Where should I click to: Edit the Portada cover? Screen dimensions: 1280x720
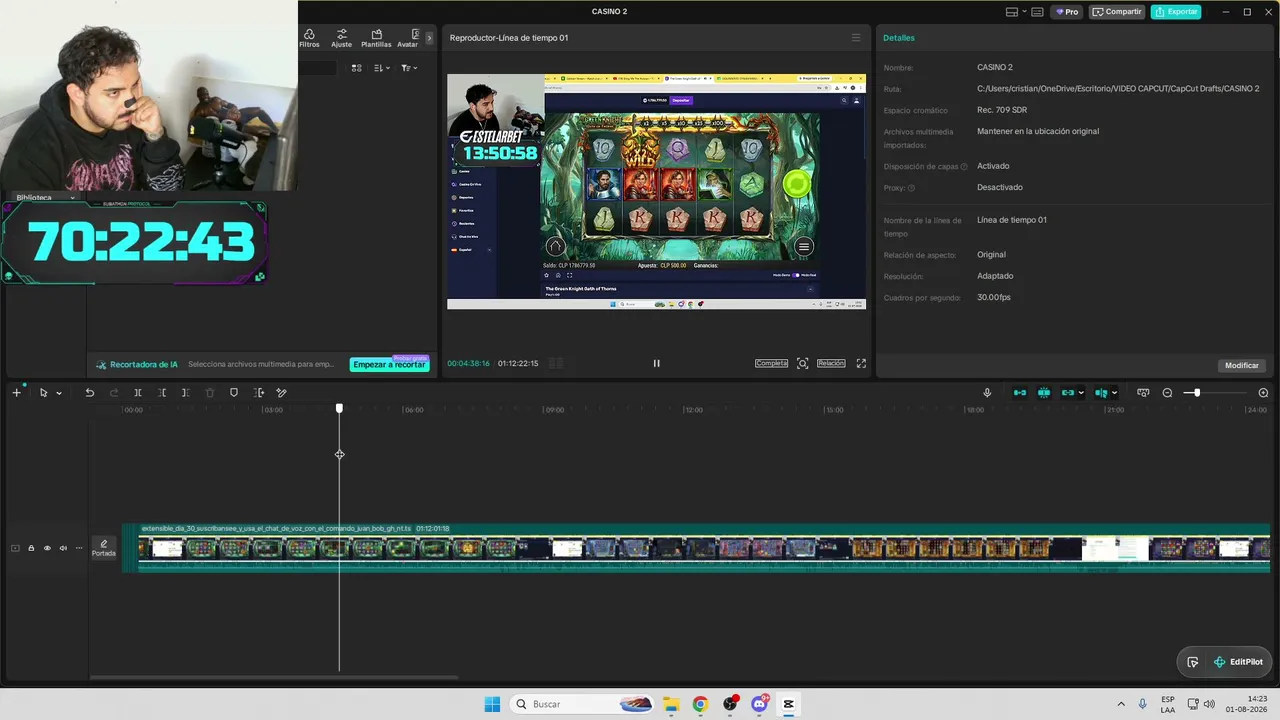pos(104,548)
